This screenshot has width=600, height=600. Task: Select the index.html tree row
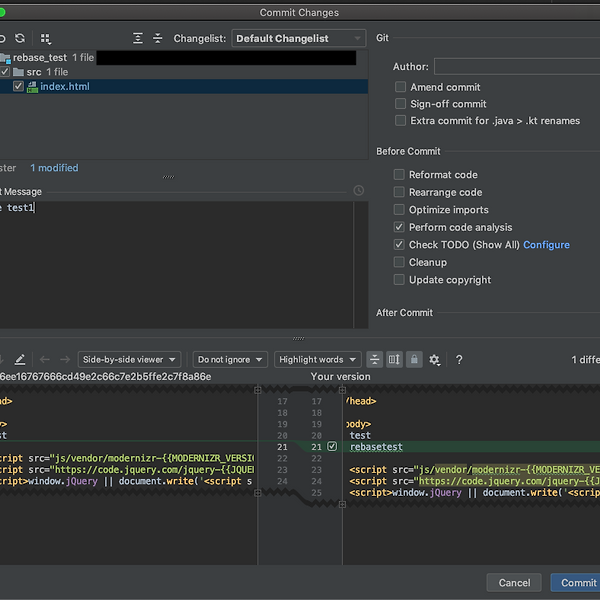[184, 86]
